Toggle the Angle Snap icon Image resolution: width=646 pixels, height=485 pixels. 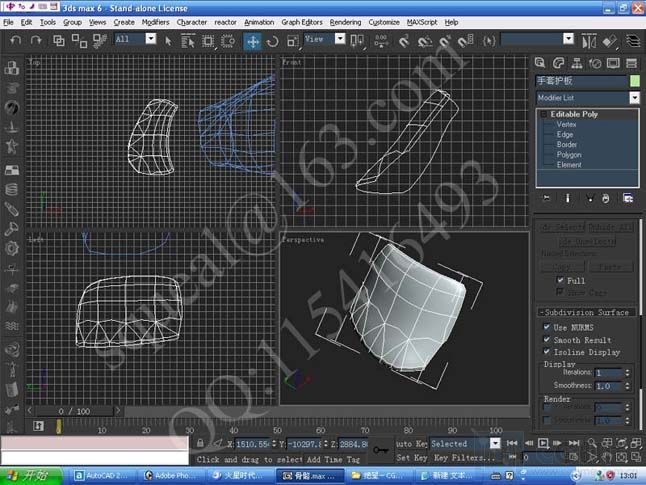[x=424, y=41]
